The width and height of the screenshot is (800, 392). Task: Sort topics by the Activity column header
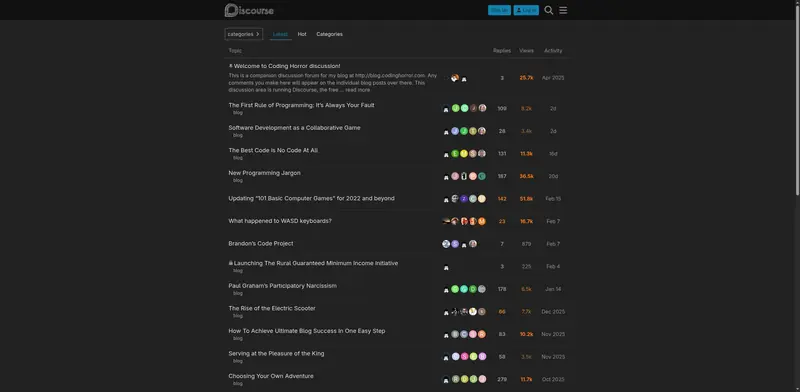553,51
